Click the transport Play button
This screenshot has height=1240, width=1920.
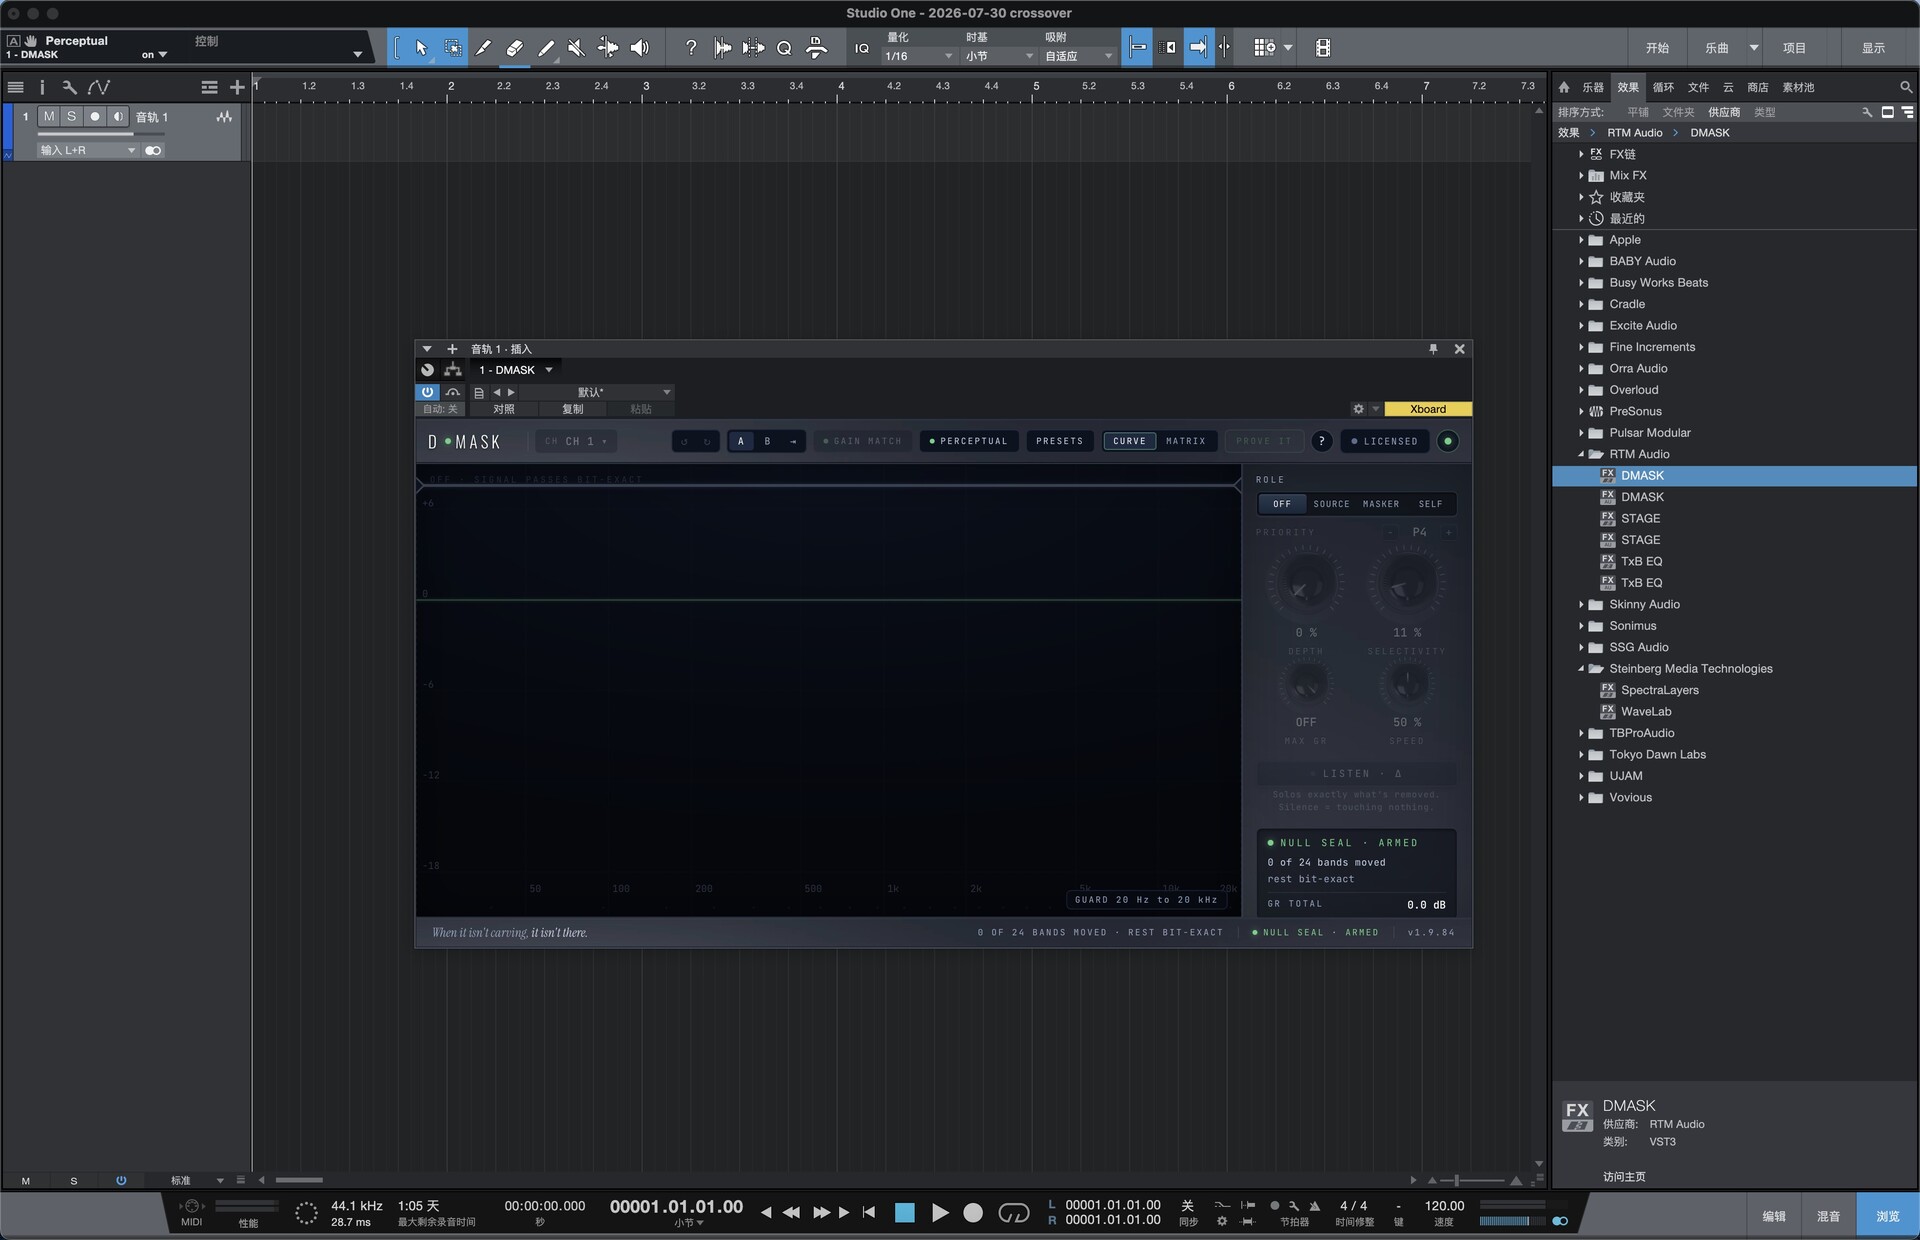(x=940, y=1213)
